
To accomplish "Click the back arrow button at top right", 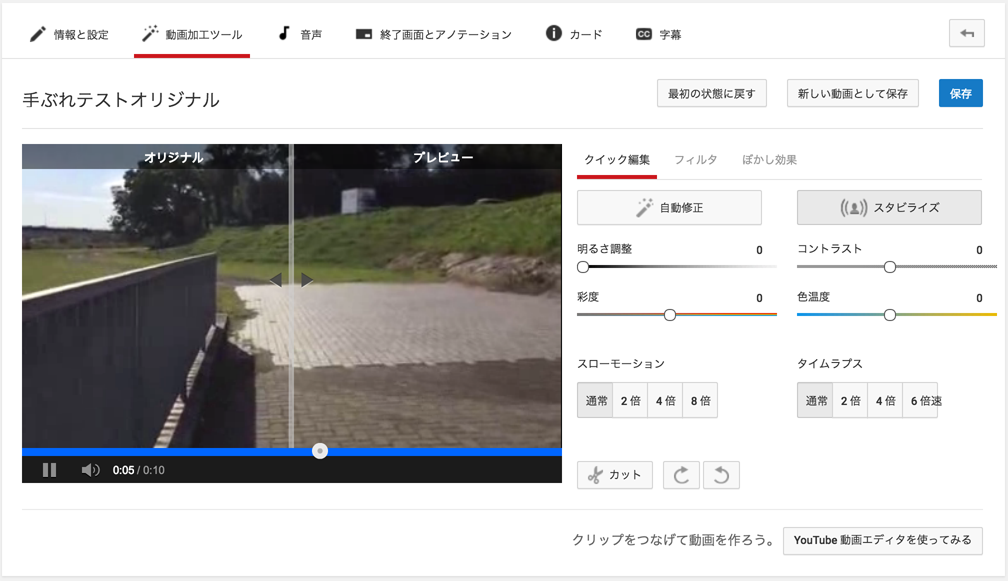I will [x=967, y=33].
